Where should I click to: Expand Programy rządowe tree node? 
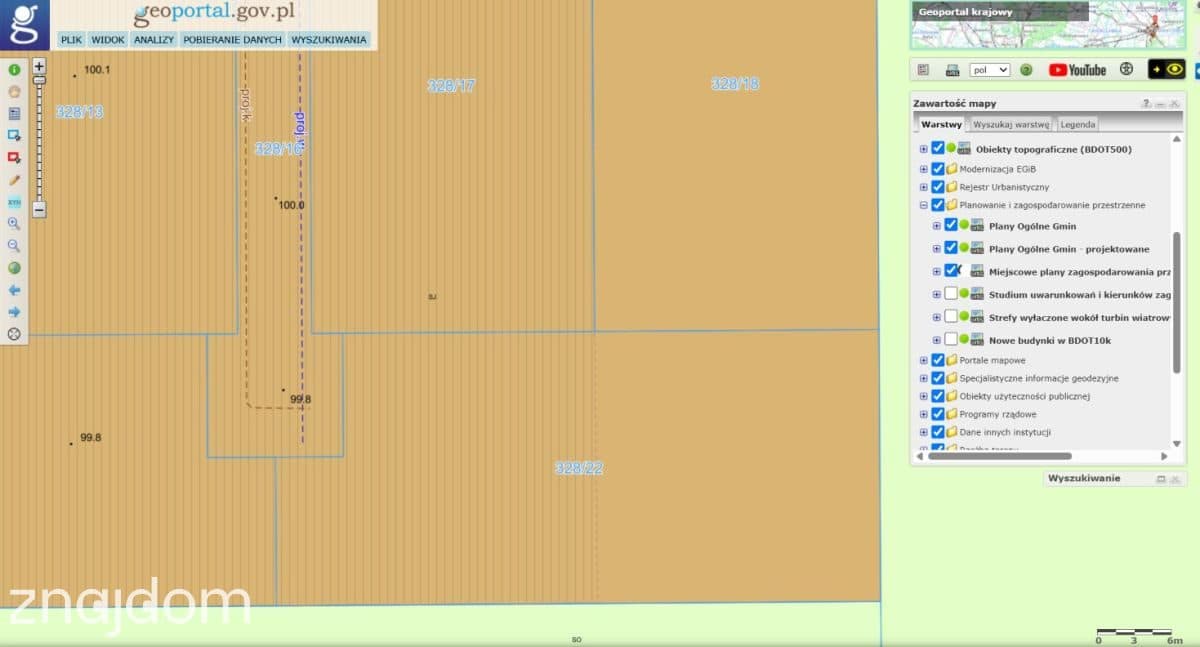[924, 414]
